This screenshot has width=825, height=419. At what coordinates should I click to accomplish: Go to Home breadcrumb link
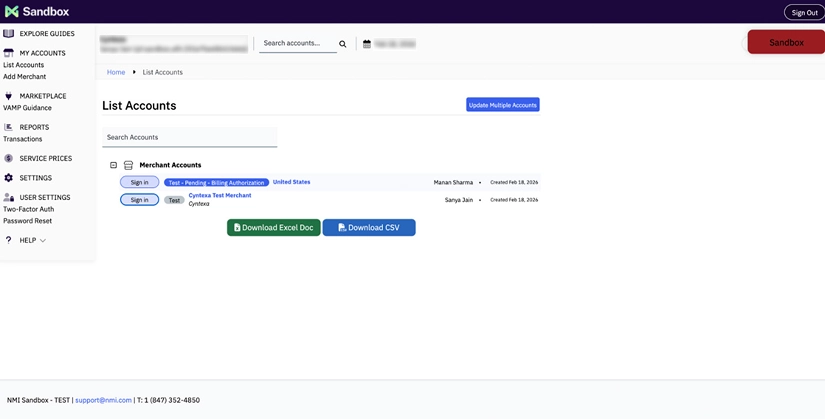pos(116,72)
